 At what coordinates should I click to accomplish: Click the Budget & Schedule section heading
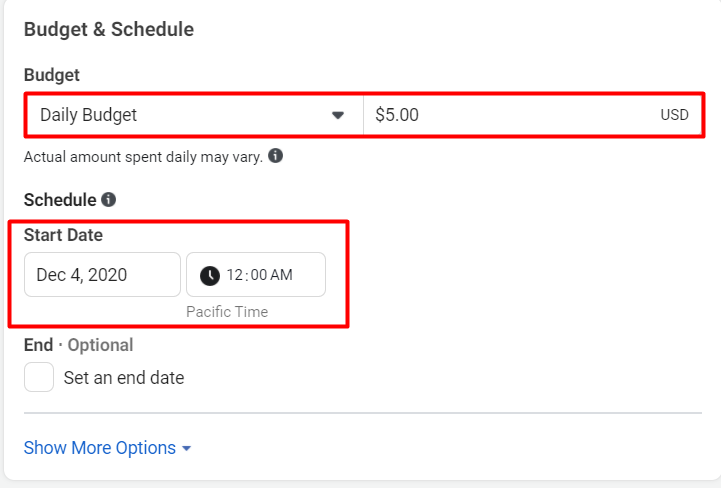[x=109, y=29]
